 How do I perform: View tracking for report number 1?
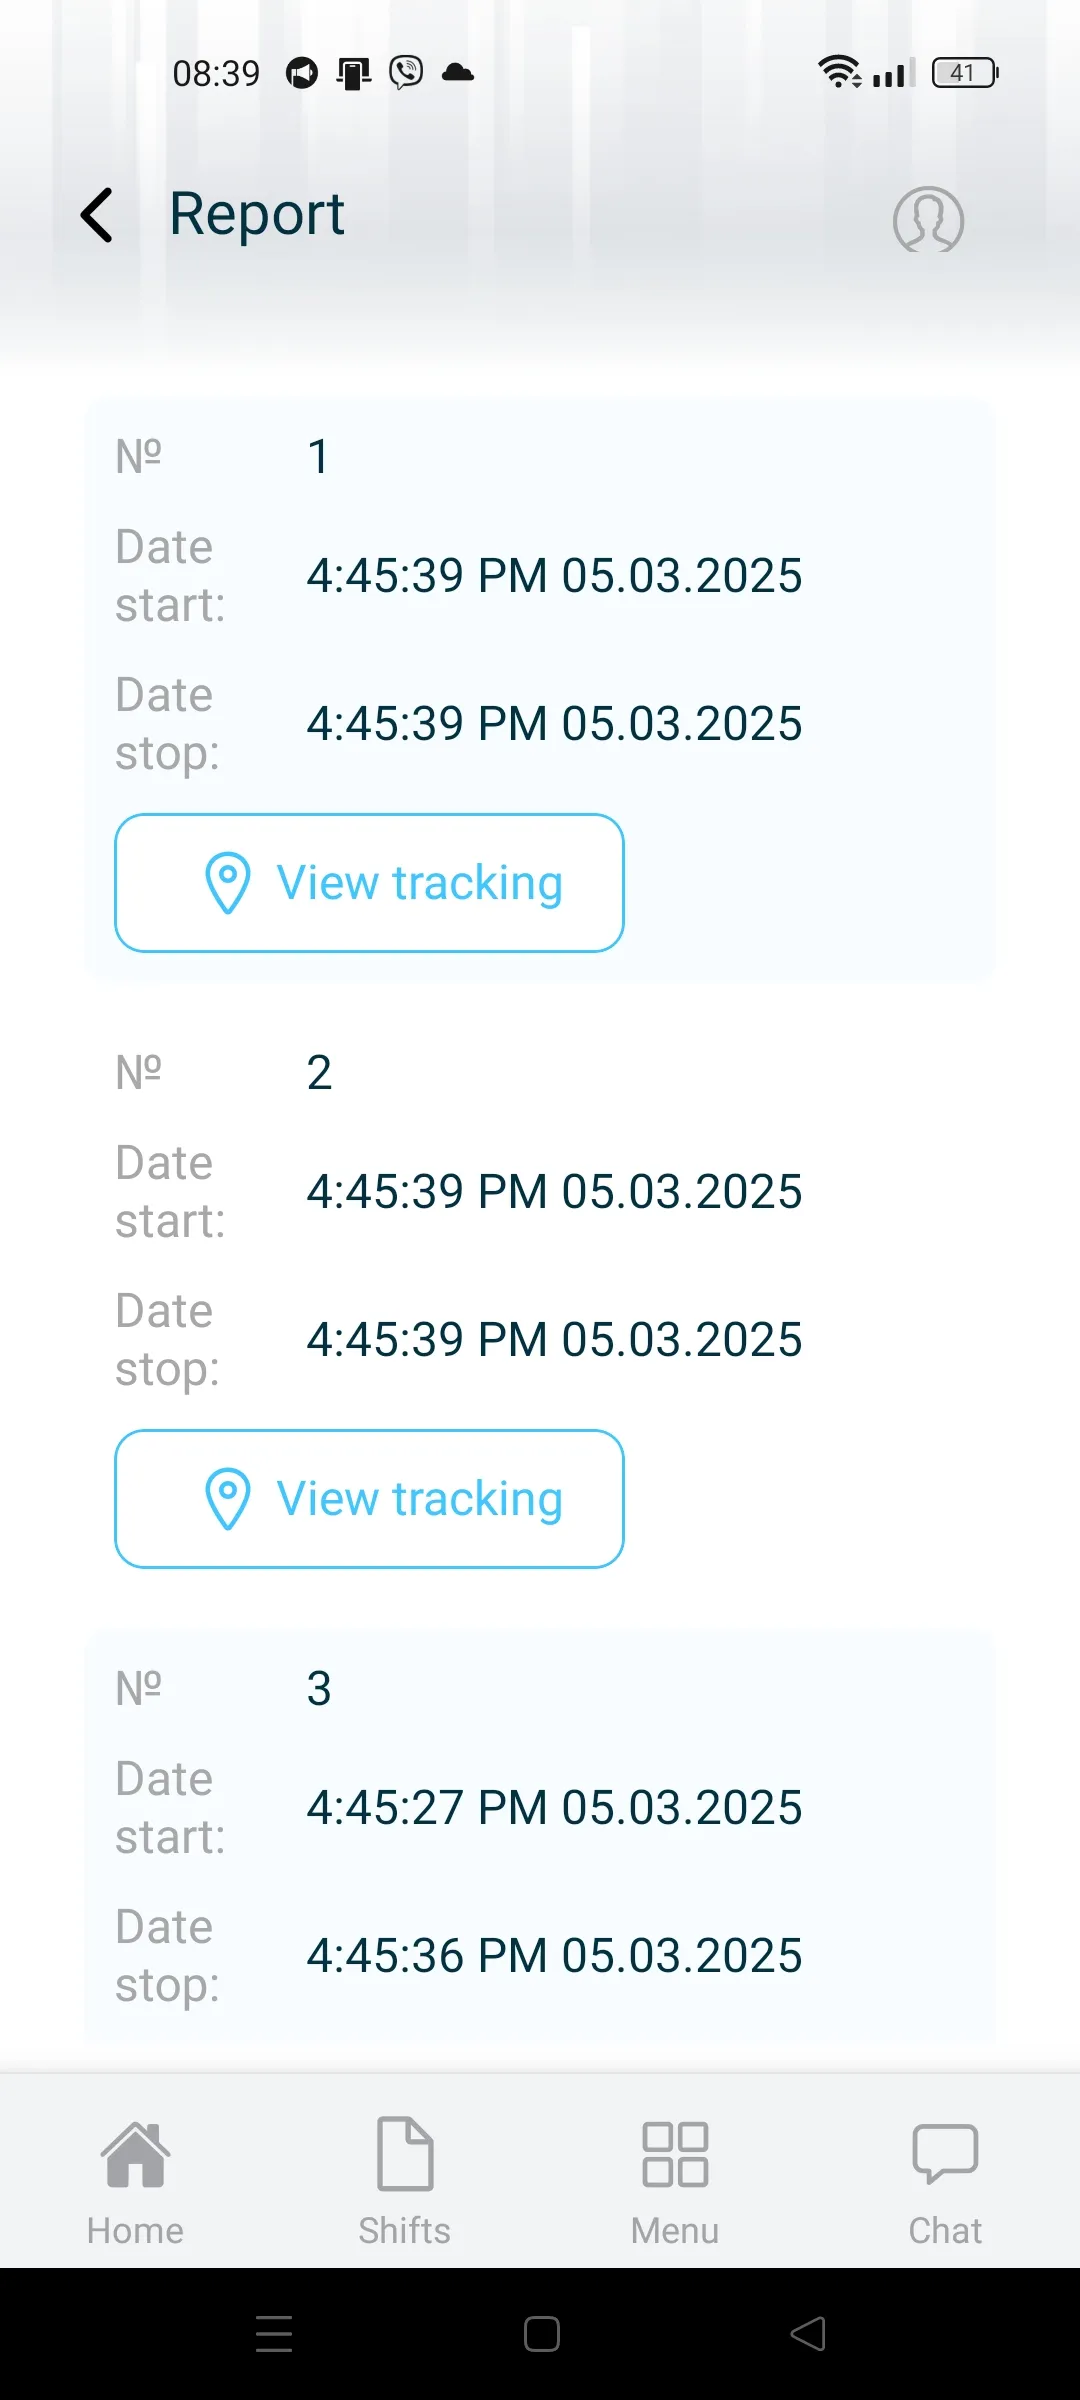click(370, 883)
